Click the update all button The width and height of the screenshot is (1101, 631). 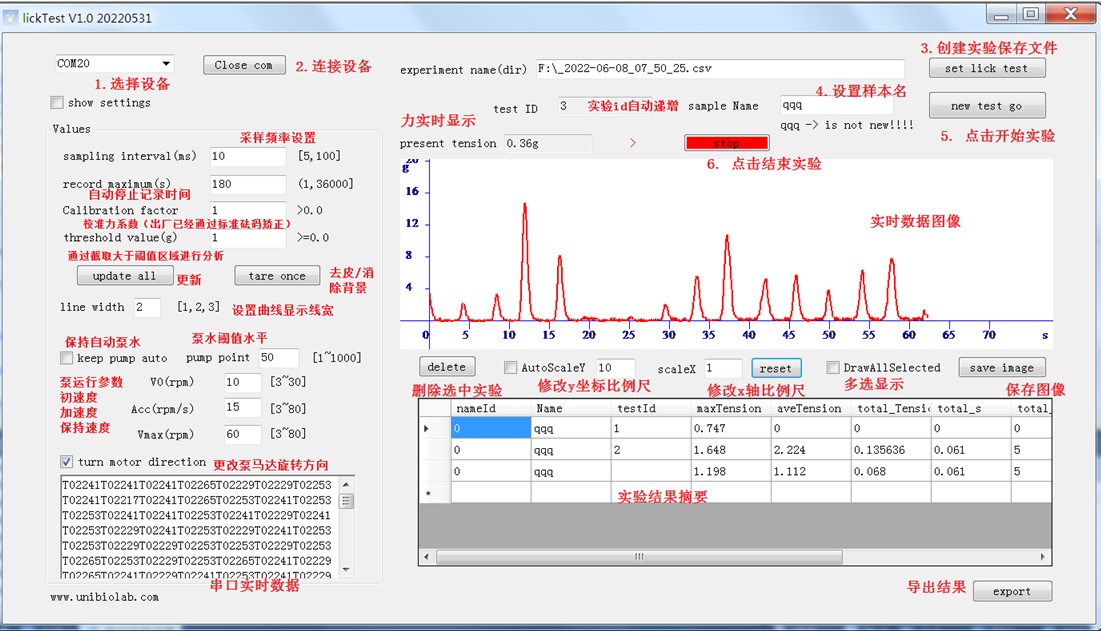[x=125, y=276]
